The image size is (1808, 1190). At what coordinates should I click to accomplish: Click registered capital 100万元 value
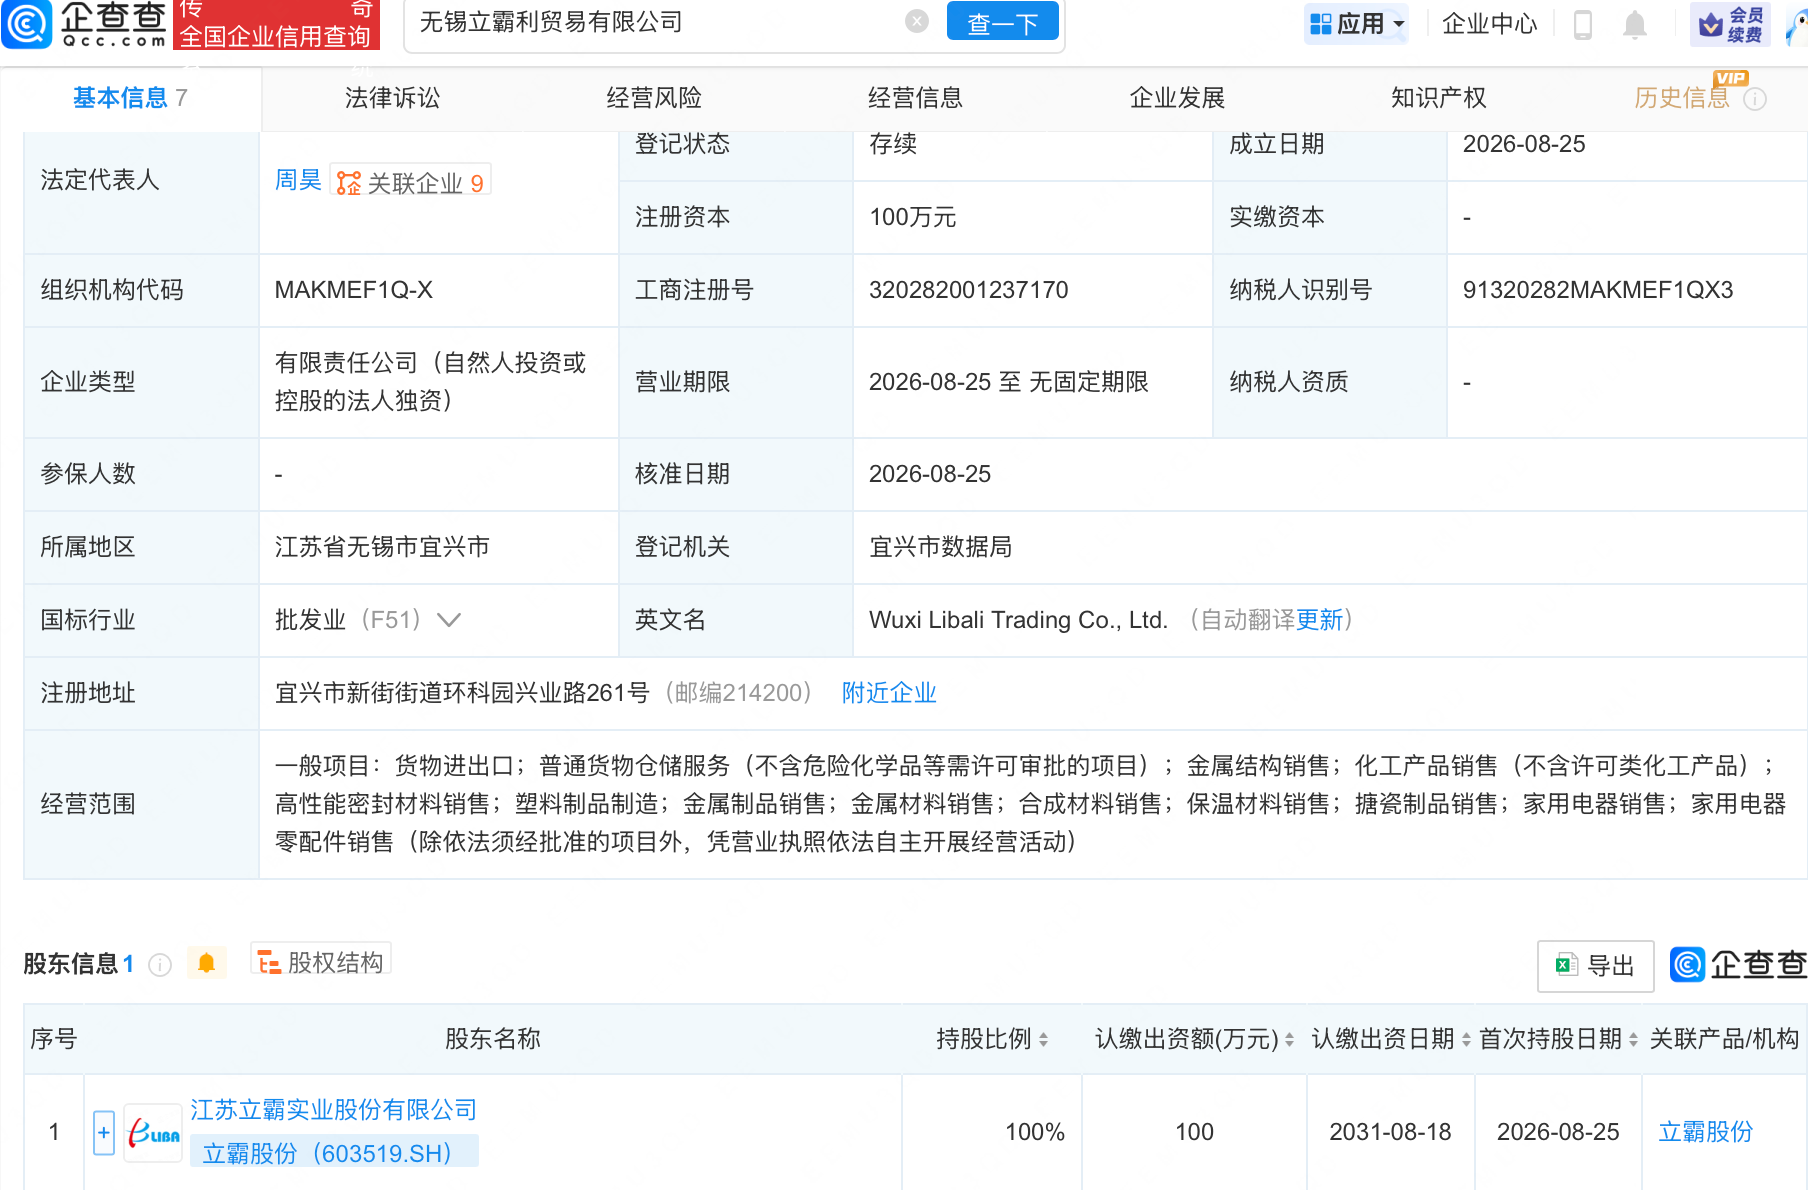[913, 217]
